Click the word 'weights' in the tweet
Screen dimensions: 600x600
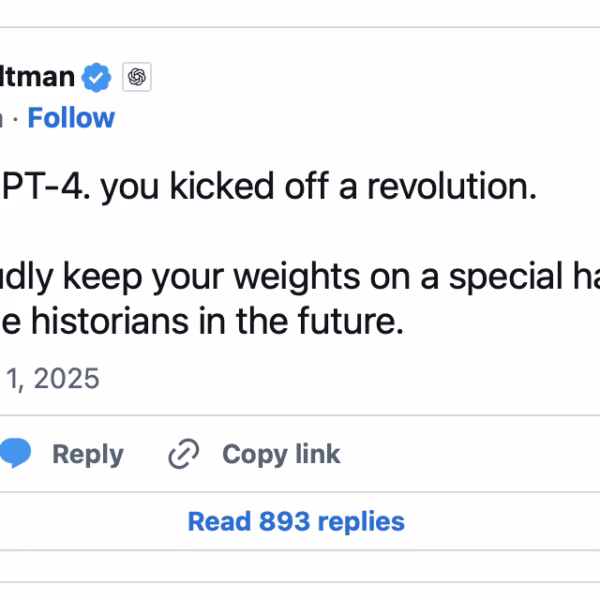click(297, 278)
